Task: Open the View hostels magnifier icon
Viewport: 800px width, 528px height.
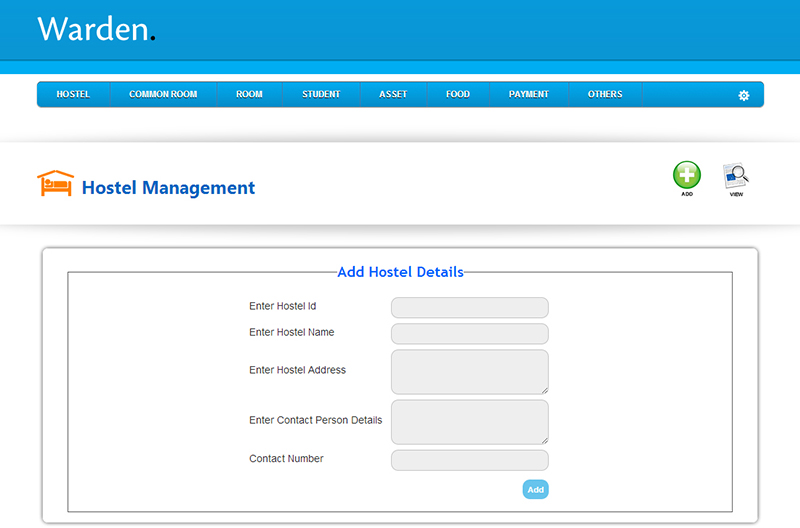Action: click(x=736, y=176)
